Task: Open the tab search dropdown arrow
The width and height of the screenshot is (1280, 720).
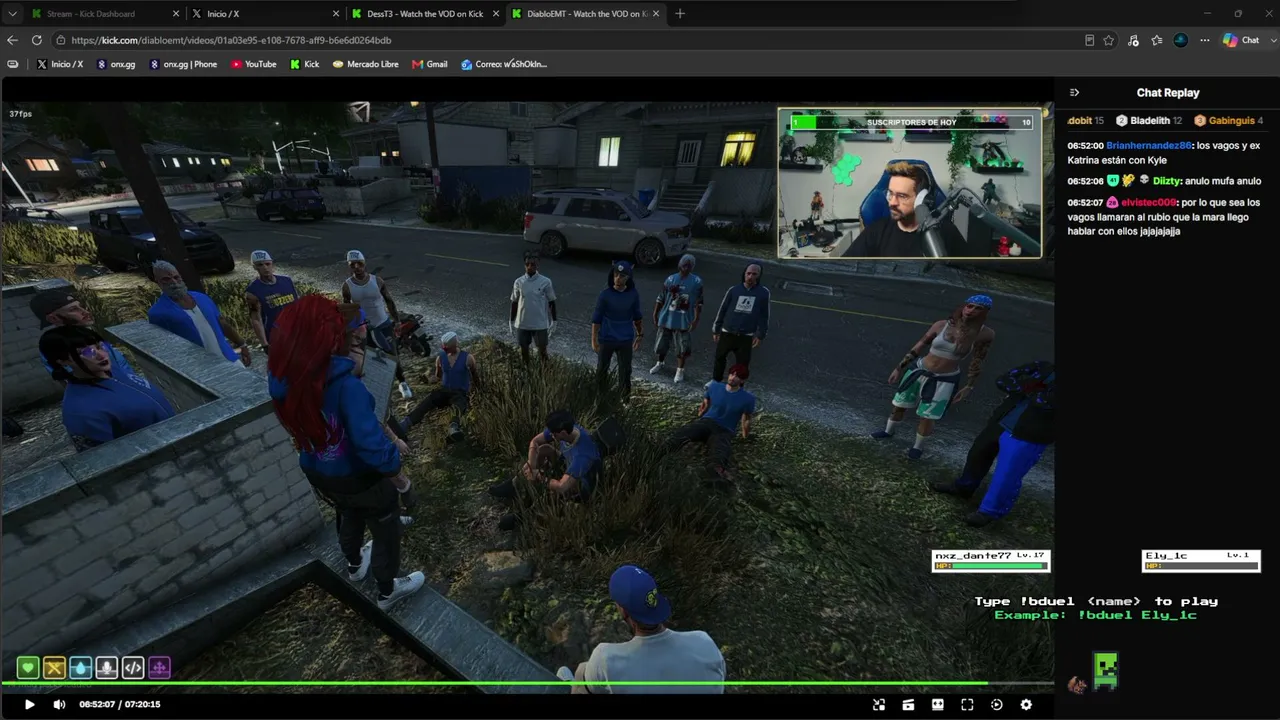Action: click(x=11, y=14)
